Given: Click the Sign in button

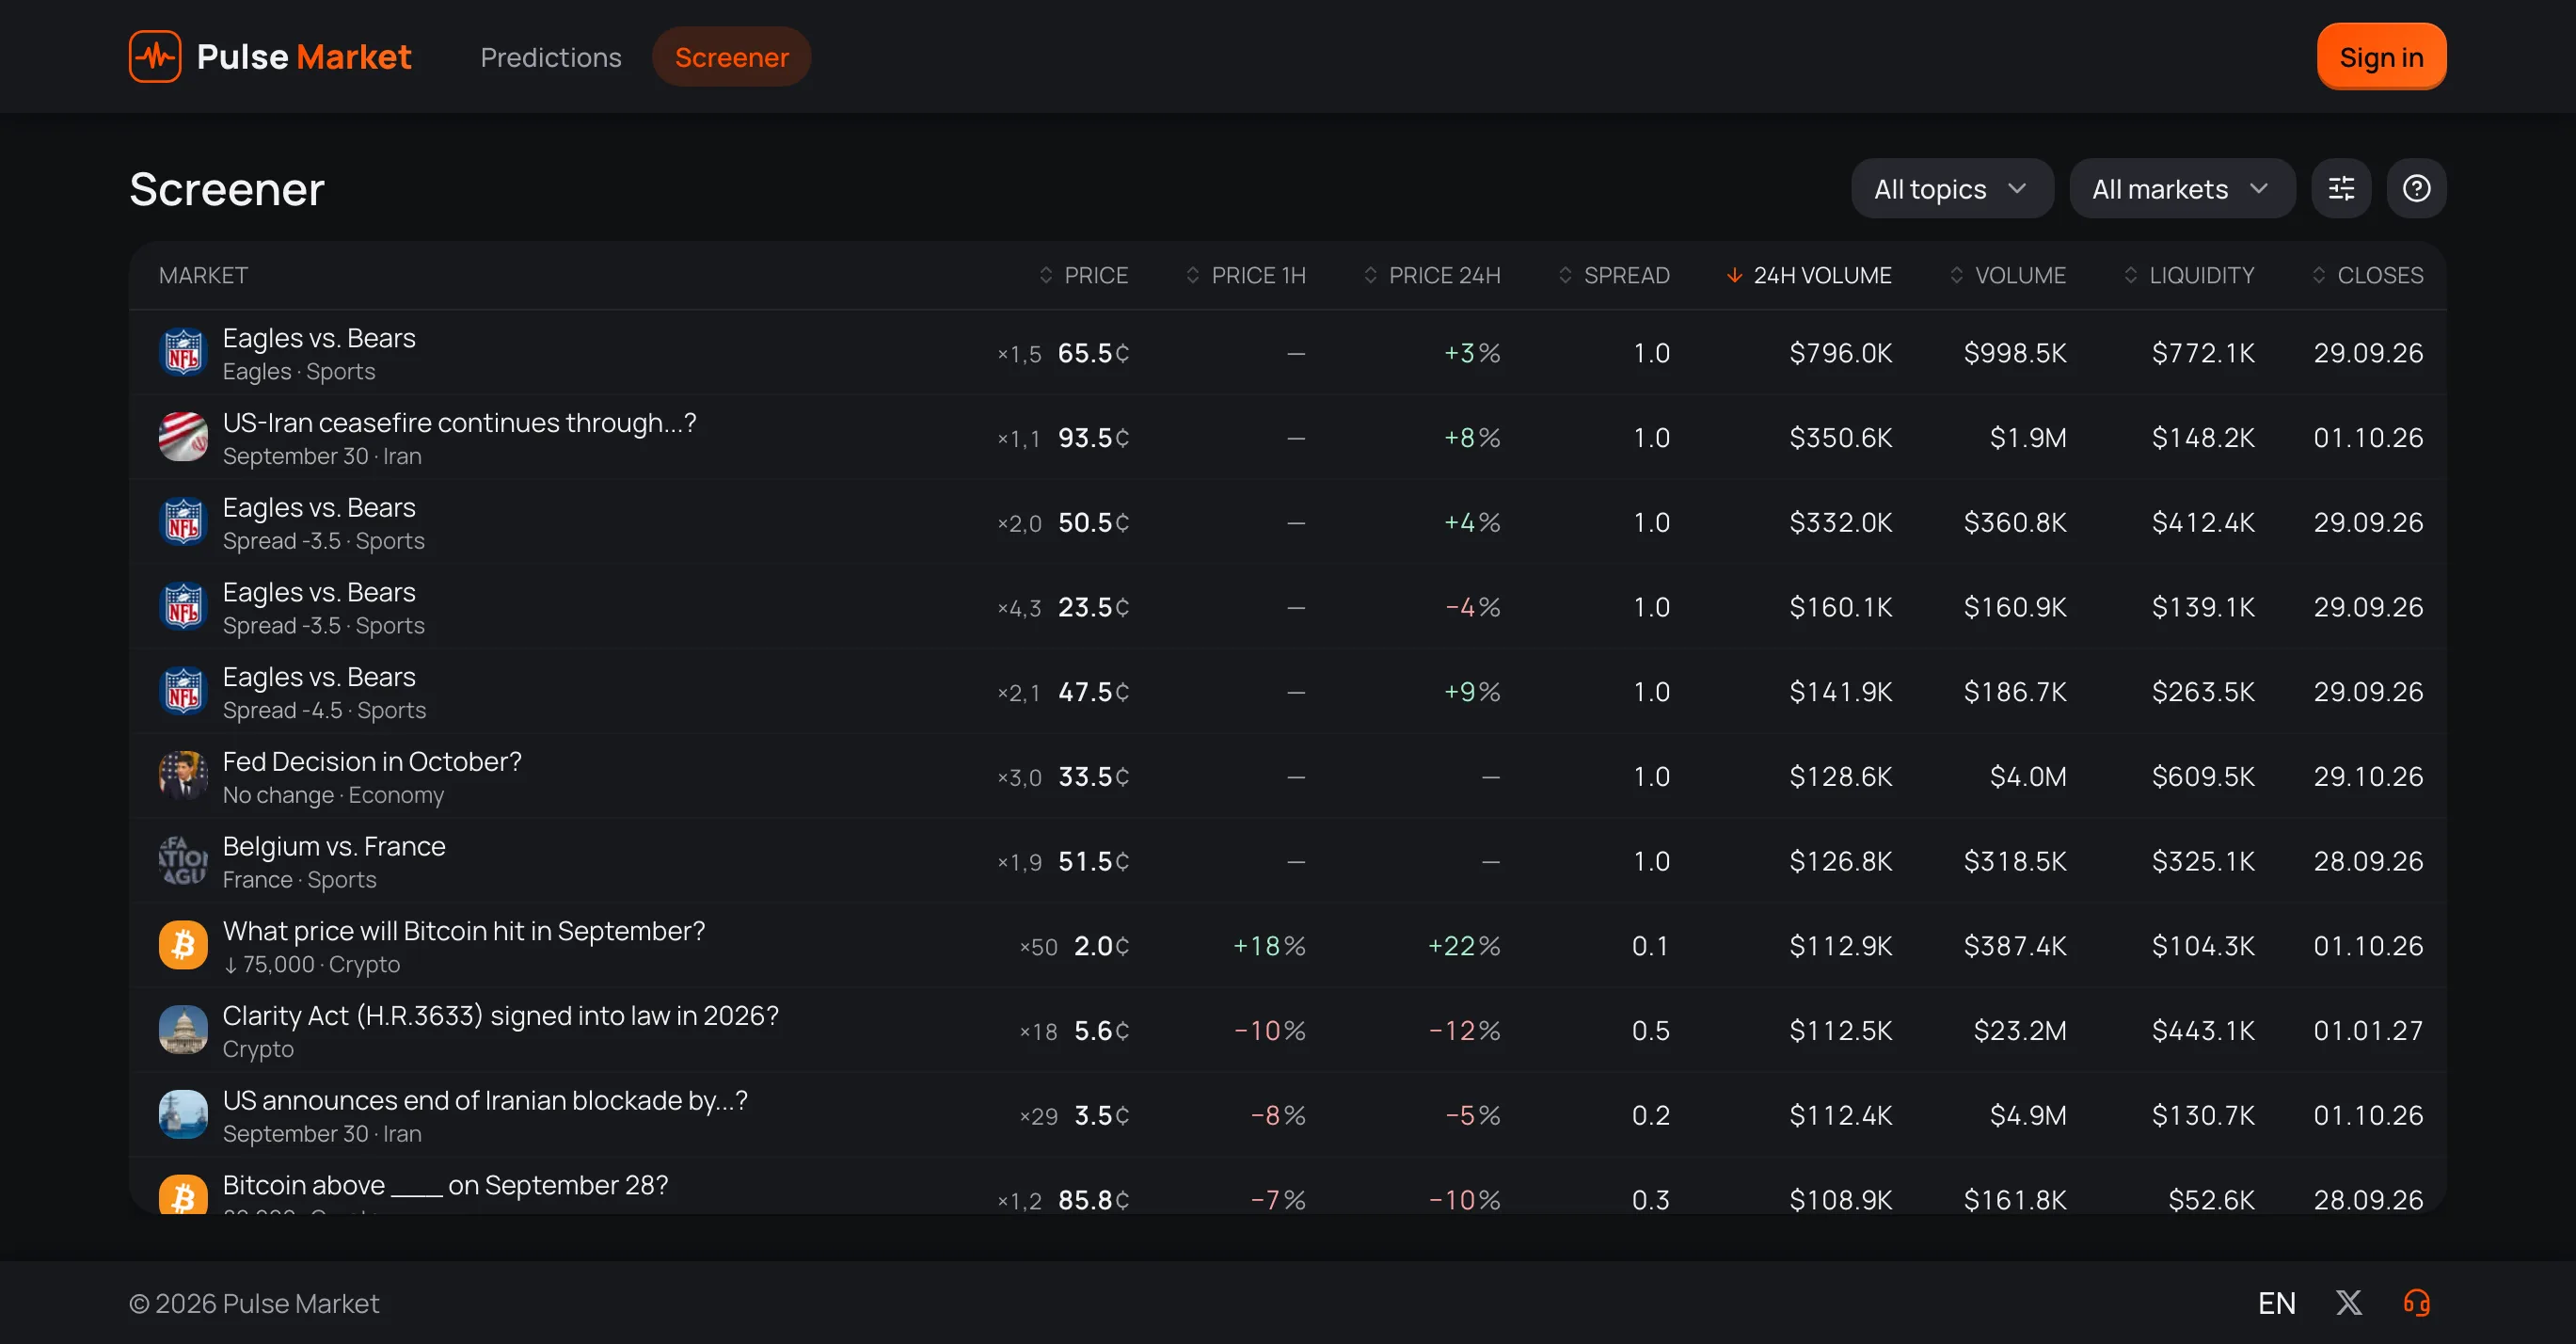Looking at the screenshot, I should [x=2381, y=57].
